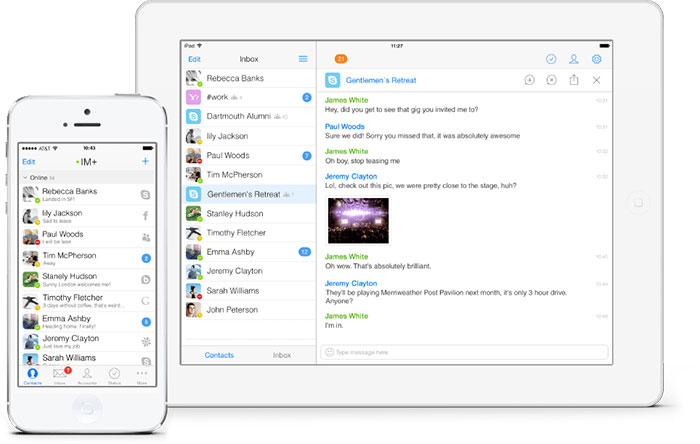
Task: Tap the leave-chat x bubble icon
Action: [x=552, y=80]
